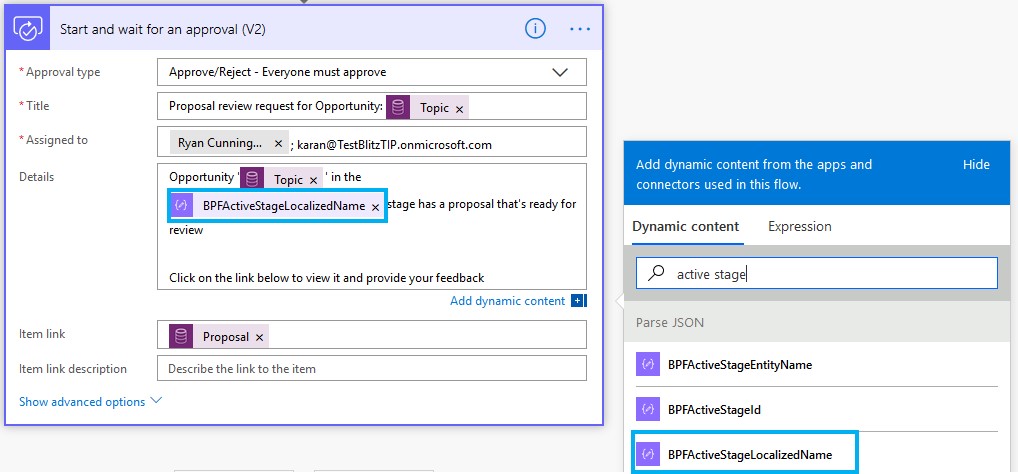Click the Parse JSON section header
Image resolution: width=1018 pixels, height=474 pixels.
coord(817,323)
